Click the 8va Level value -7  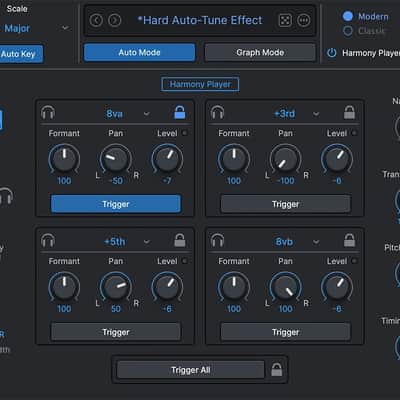[167, 181]
